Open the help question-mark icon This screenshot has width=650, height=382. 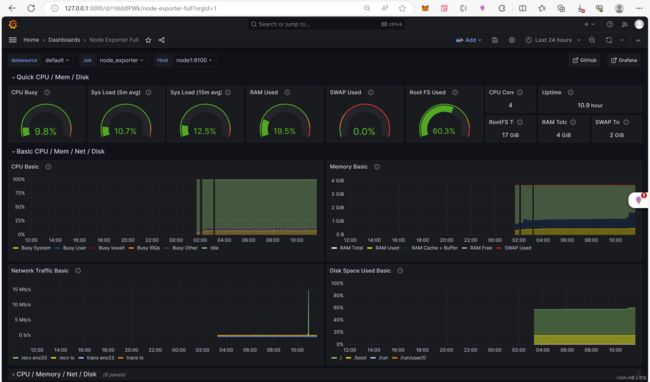pyautogui.click(x=610, y=24)
